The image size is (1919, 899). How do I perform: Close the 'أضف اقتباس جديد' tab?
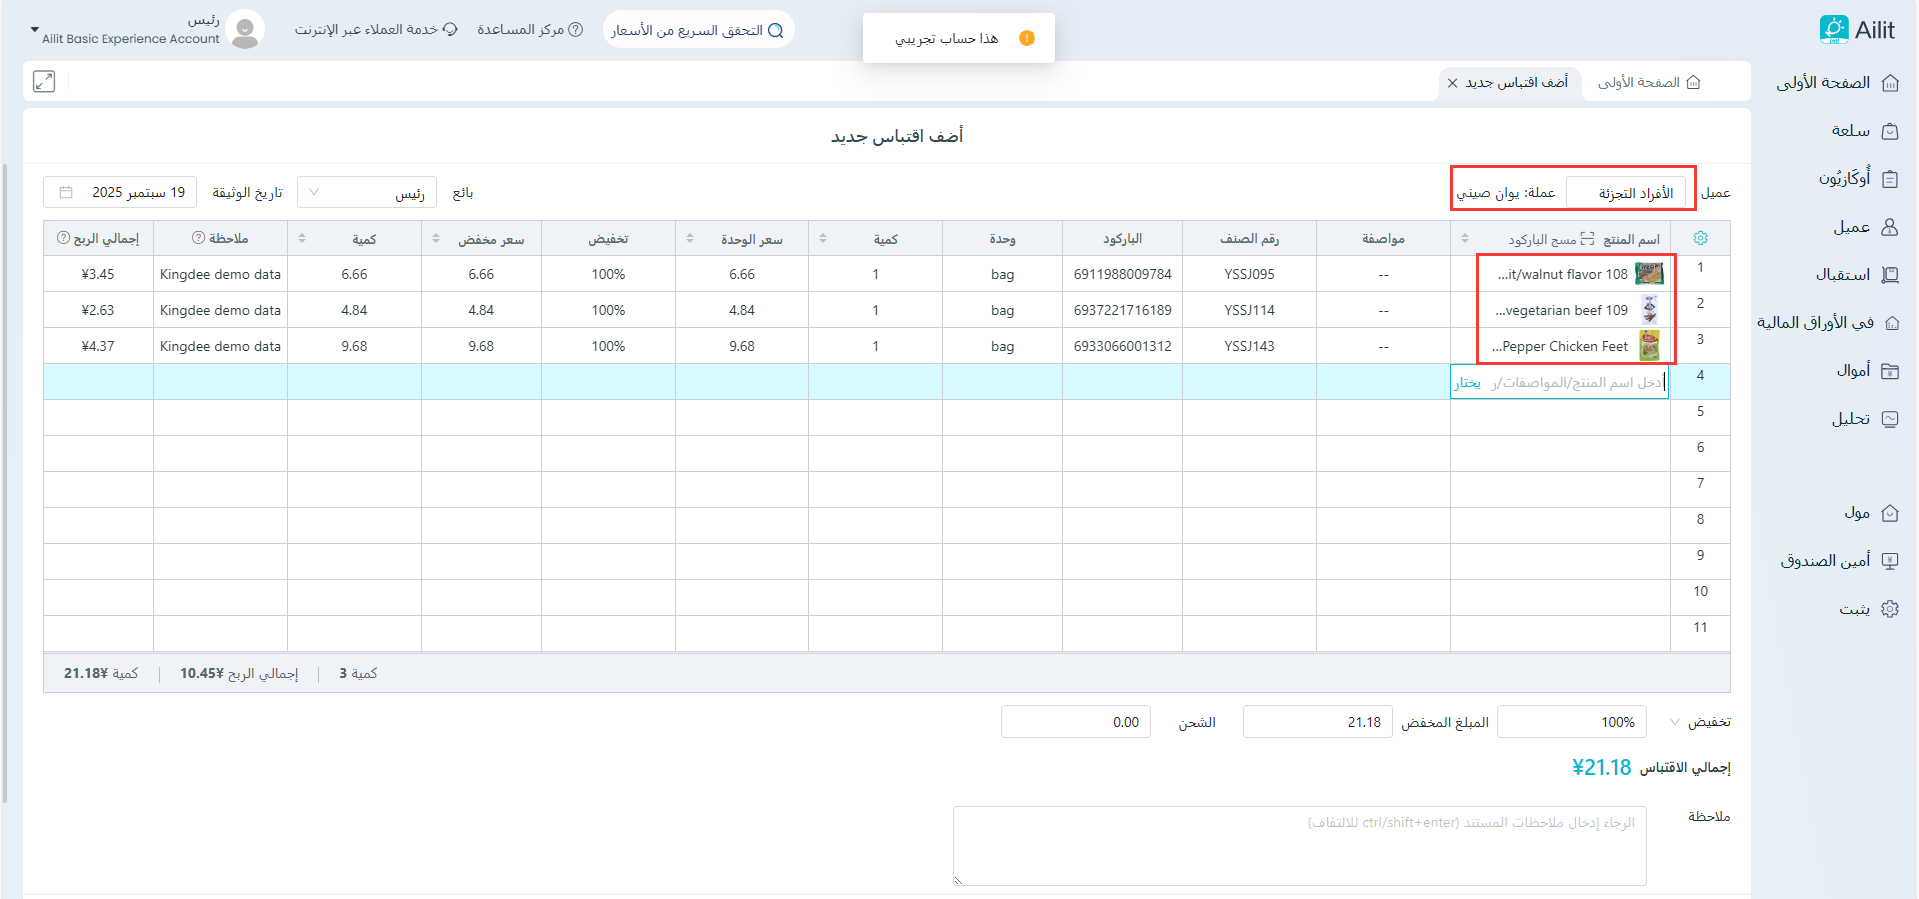pyautogui.click(x=1453, y=83)
